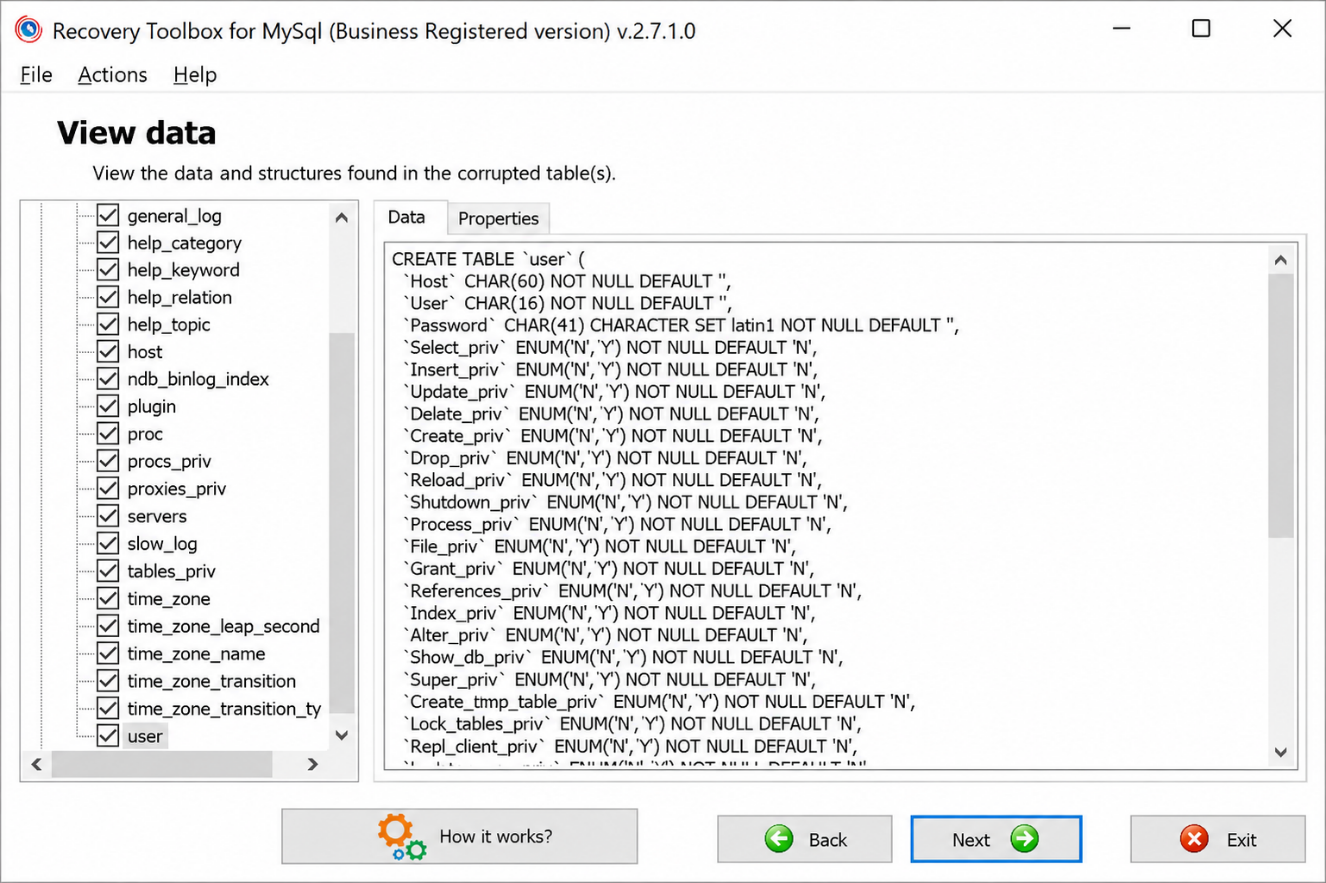Image resolution: width=1326 pixels, height=883 pixels.
Task: Click table list scroll up arrow
Action: [341, 218]
